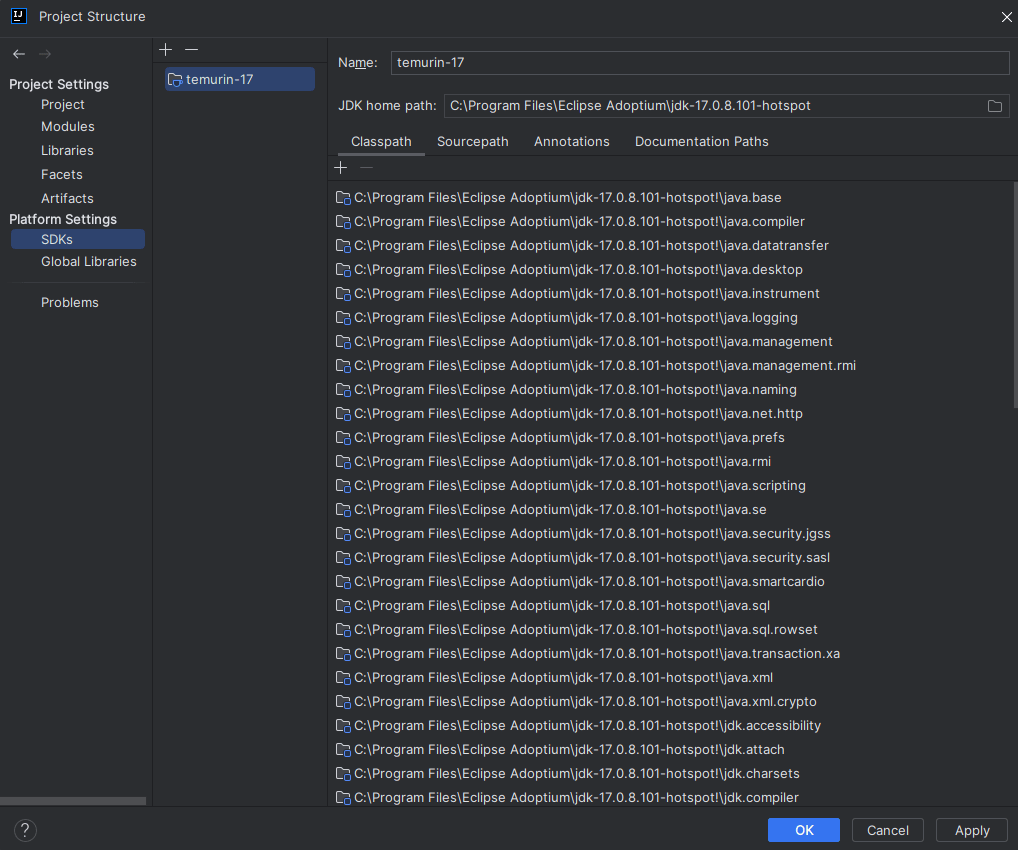Switch to the Annotations tab

571,142
